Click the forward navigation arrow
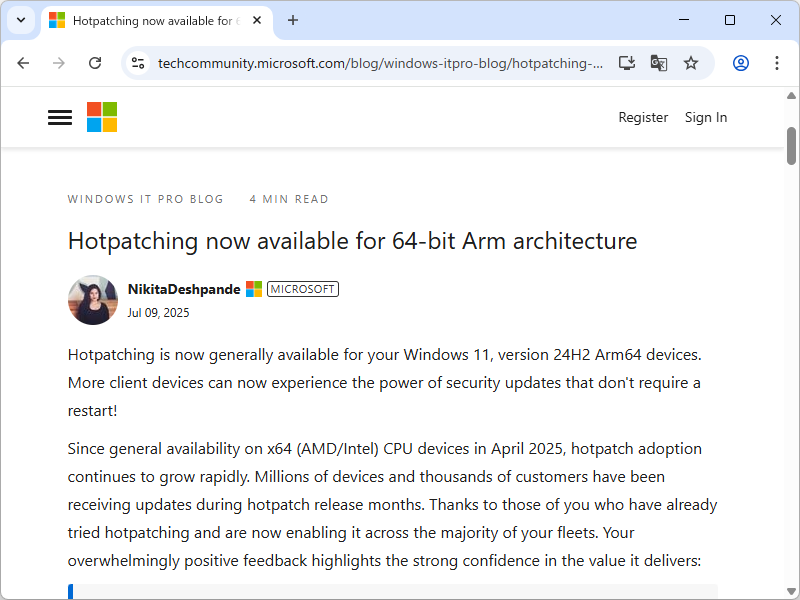The image size is (800, 600). (x=59, y=62)
